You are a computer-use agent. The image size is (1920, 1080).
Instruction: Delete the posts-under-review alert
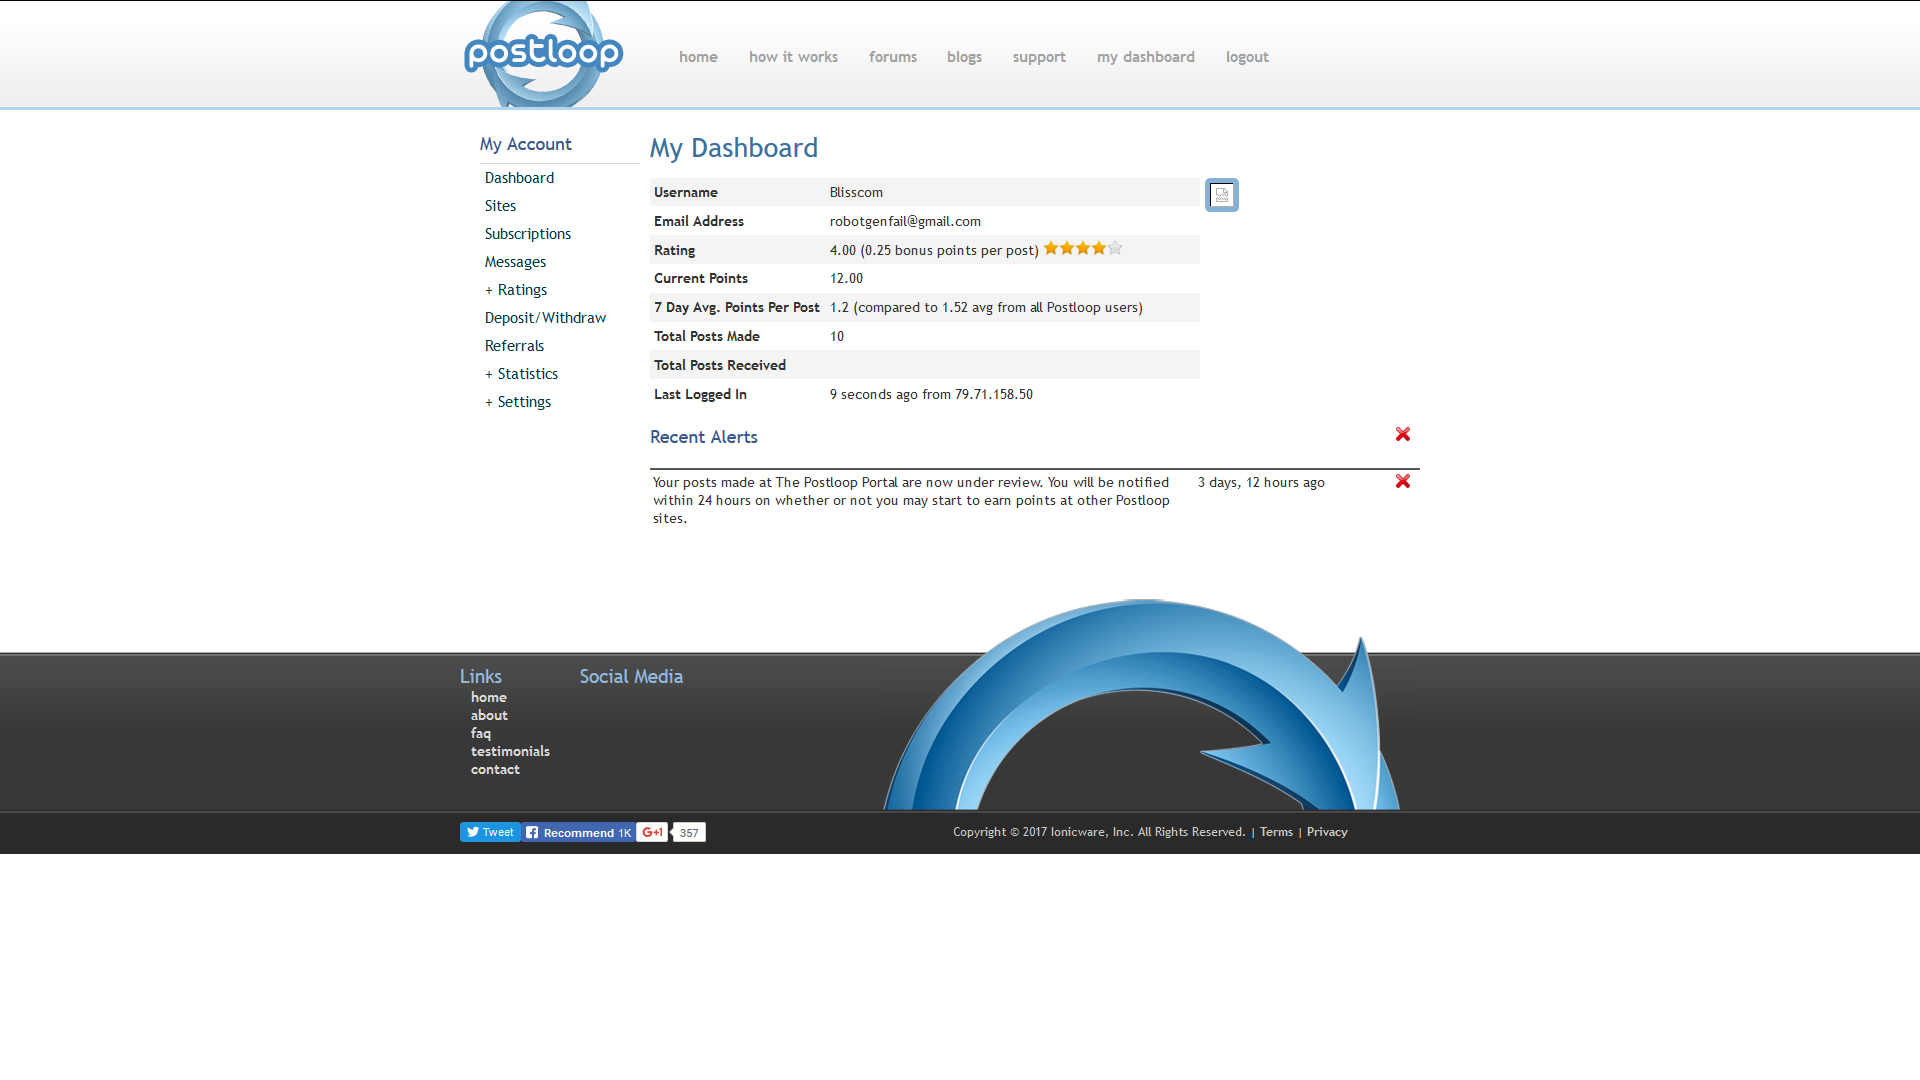coord(1403,481)
